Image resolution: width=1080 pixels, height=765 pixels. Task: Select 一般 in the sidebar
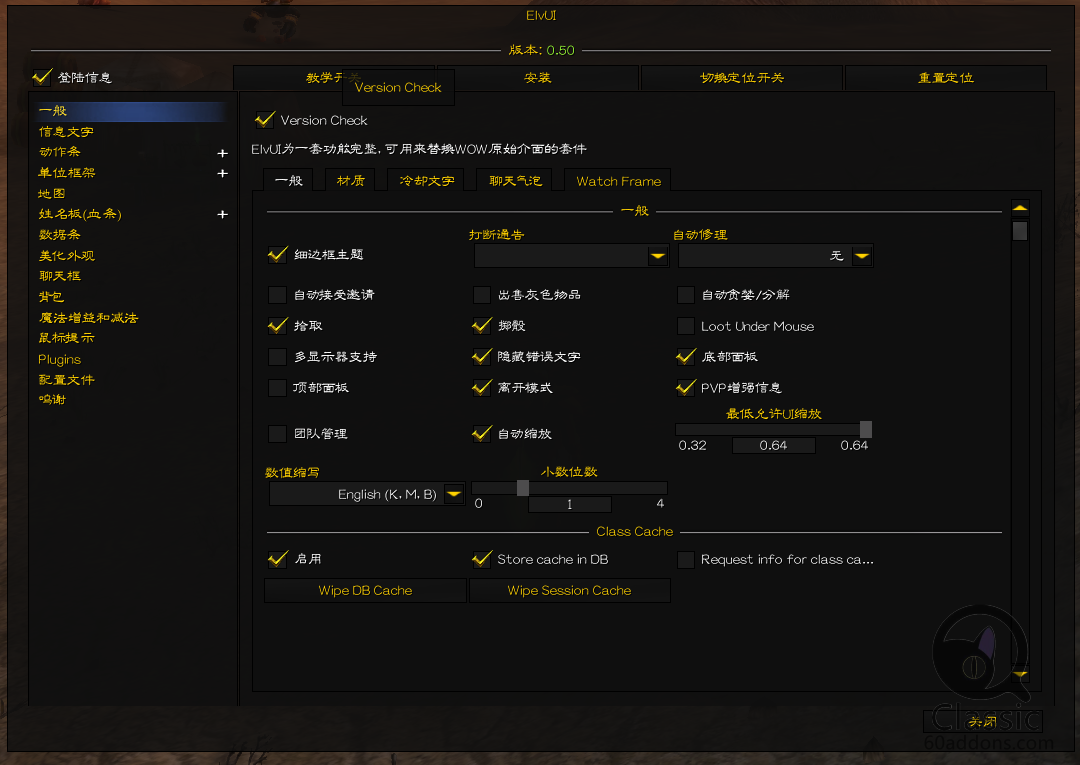click(x=131, y=111)
